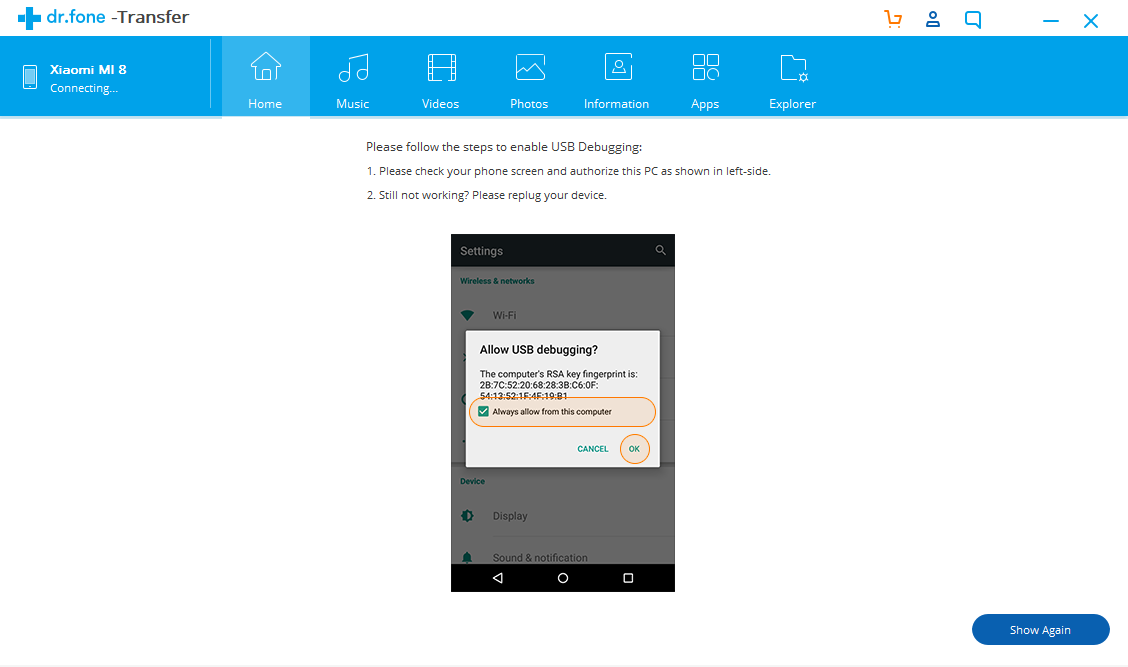Select the Home tab
The image size is (1128, 667).
(265, 79)
